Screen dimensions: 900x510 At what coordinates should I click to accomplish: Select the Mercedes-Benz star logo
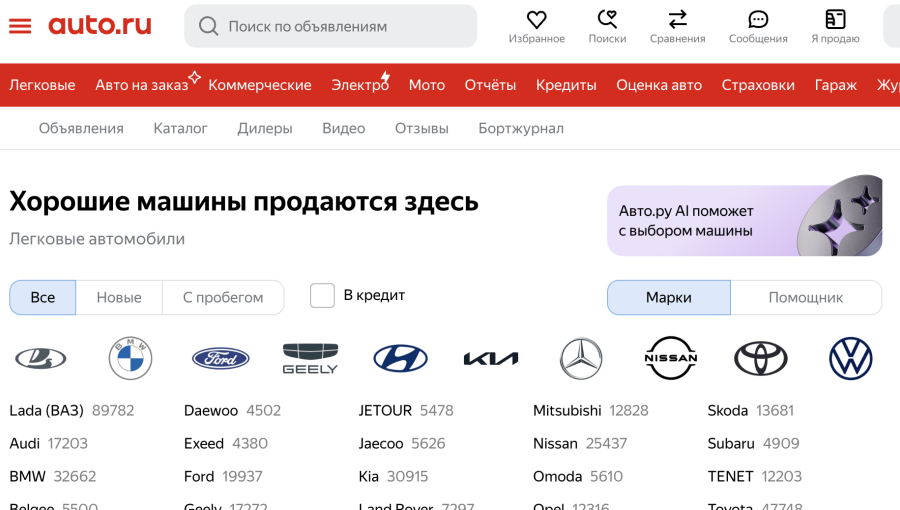pos(581,358)
